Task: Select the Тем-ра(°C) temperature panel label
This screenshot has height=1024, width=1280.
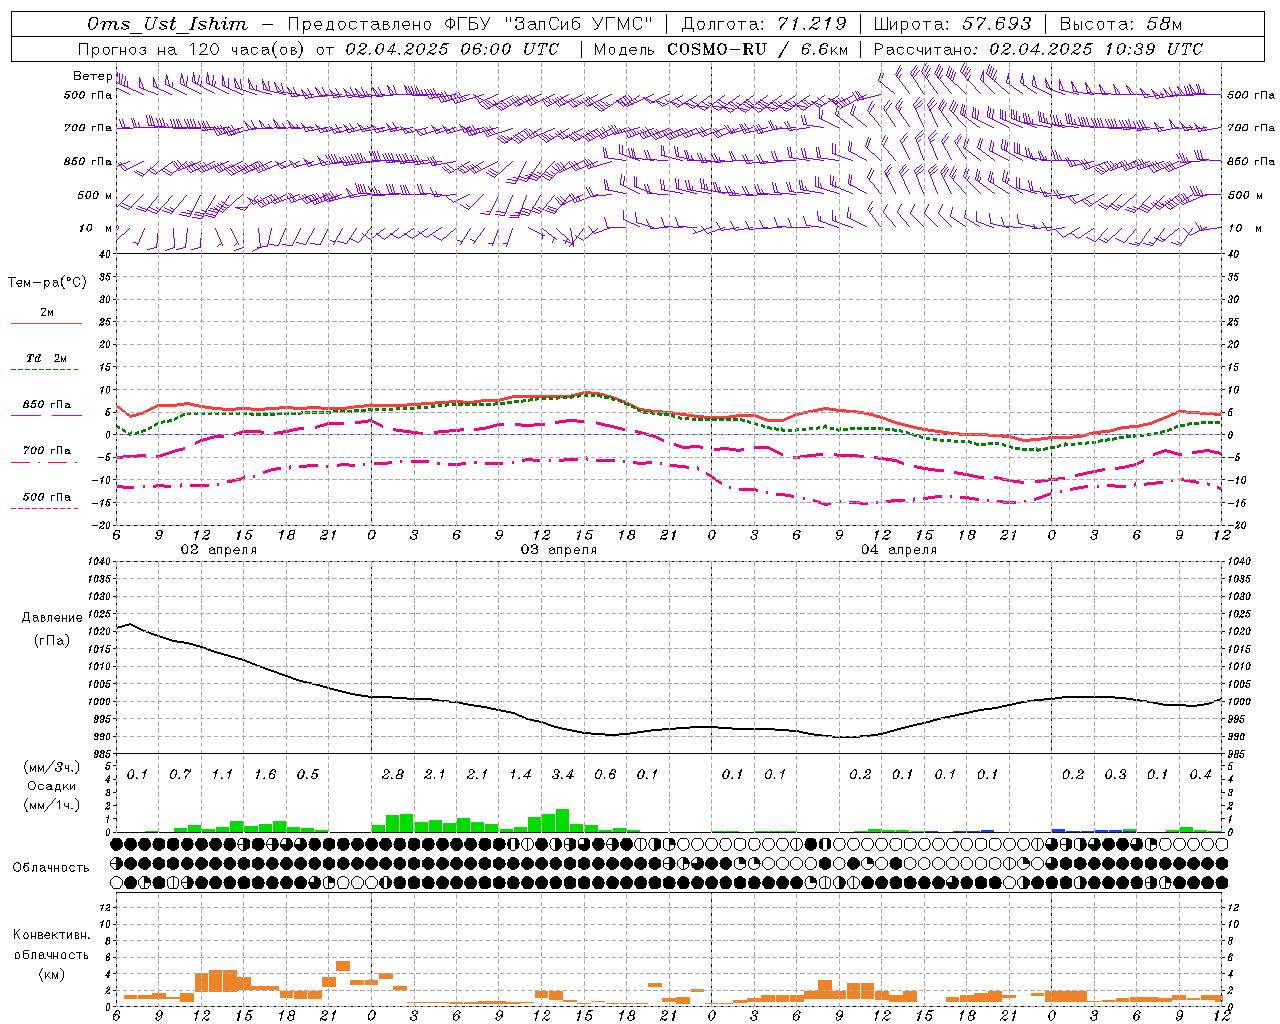Action: click(x=47, y=283)
